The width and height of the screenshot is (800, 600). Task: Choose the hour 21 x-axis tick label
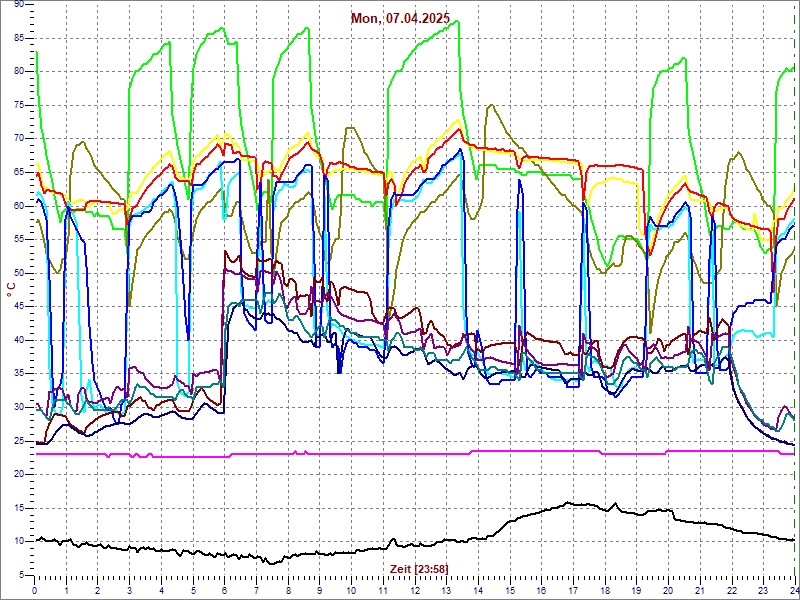pyautogui.click(x=700, y=591)
